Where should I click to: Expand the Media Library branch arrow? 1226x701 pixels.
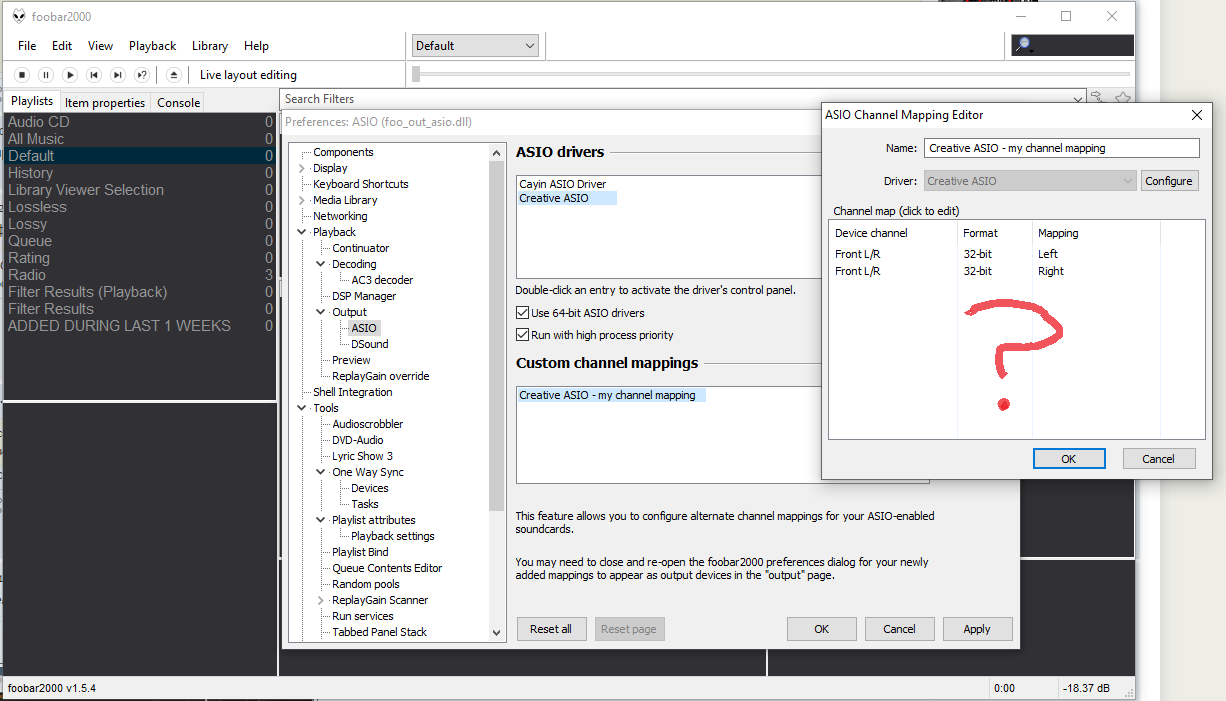click(302, 200)
